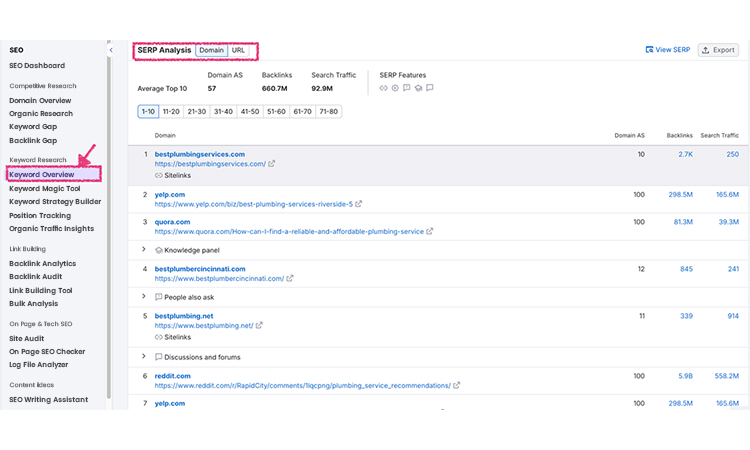
Task: Switch SERP Analysis to URL view
Action: [x=238, y=50]
